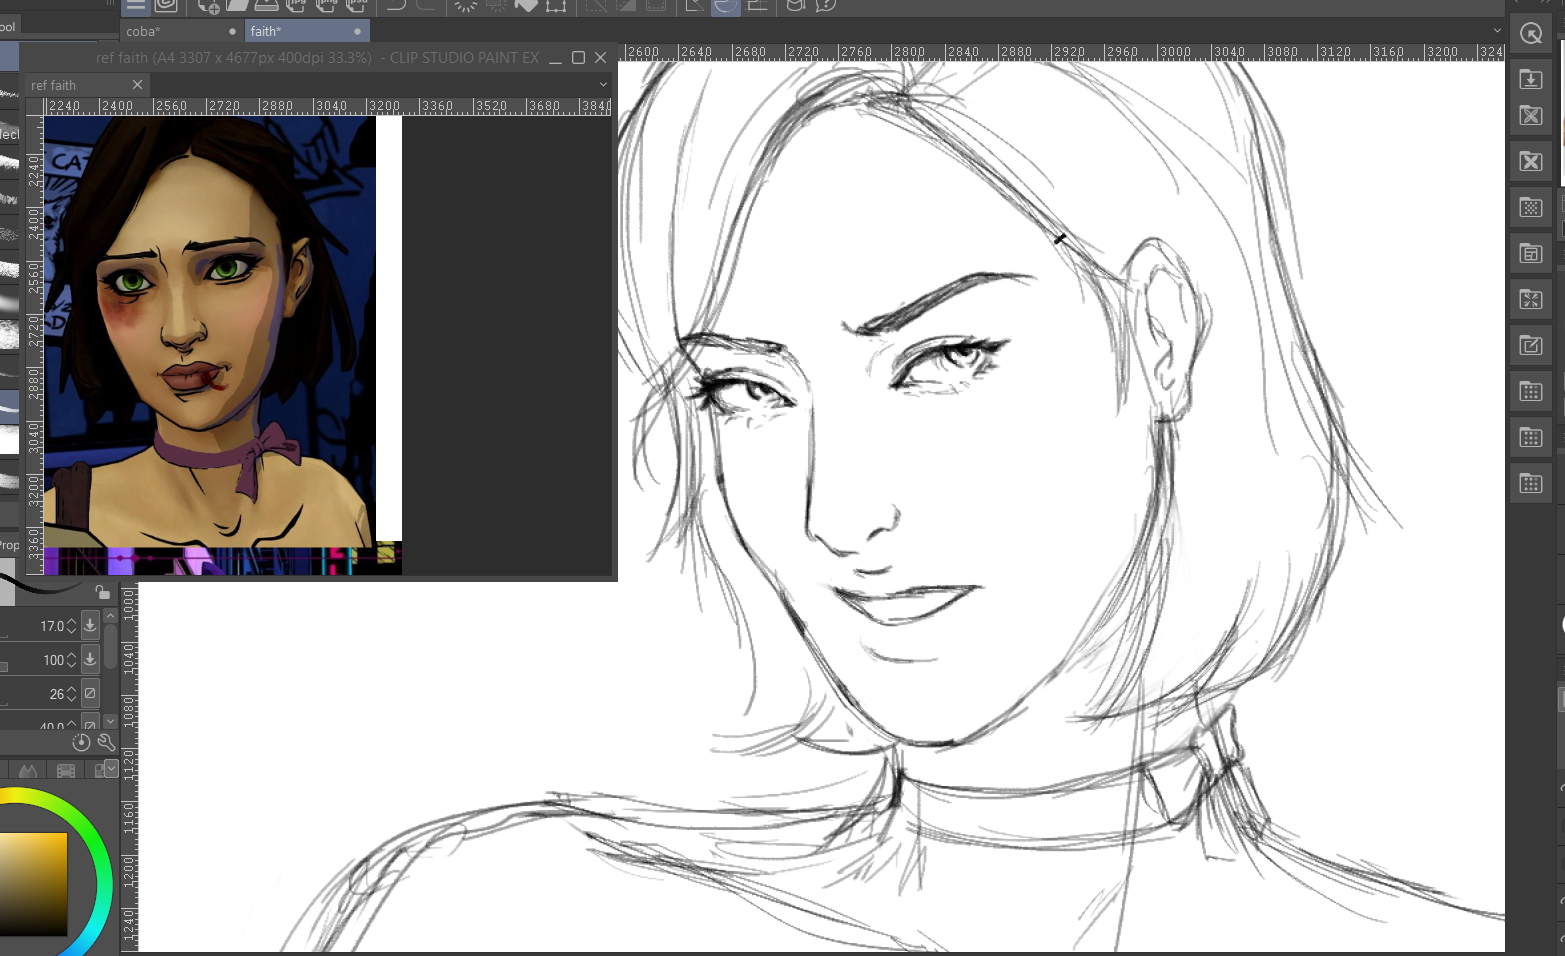Click the reset tool settings icon
This screenshot has width=1565, height=956.
point(81,742)
